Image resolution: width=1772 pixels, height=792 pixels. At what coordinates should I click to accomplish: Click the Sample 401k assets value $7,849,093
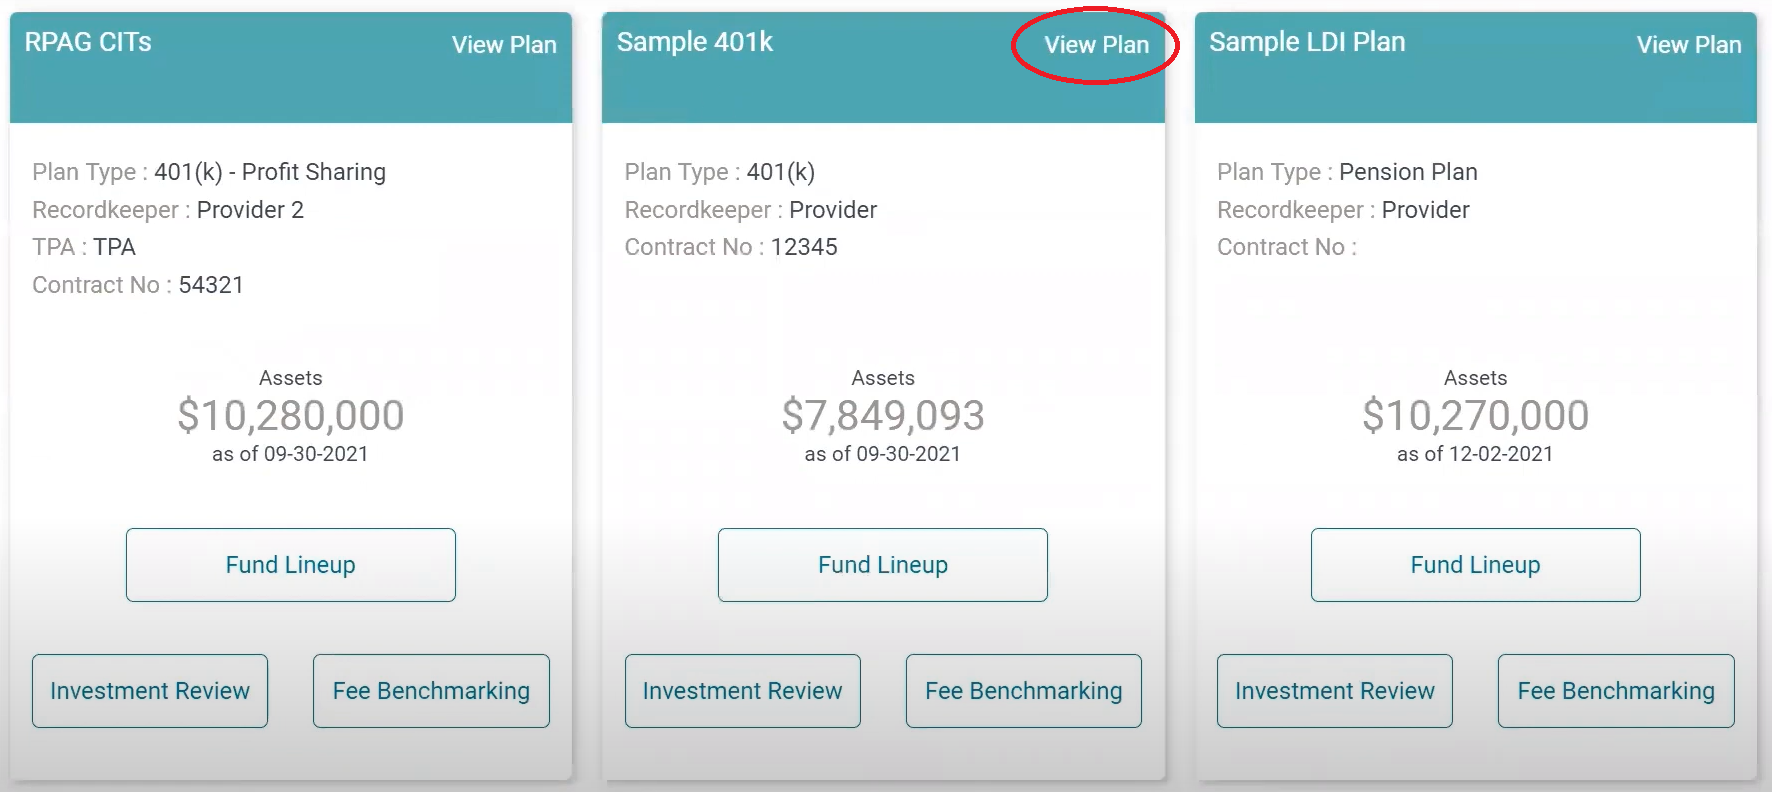coord(883,415)
